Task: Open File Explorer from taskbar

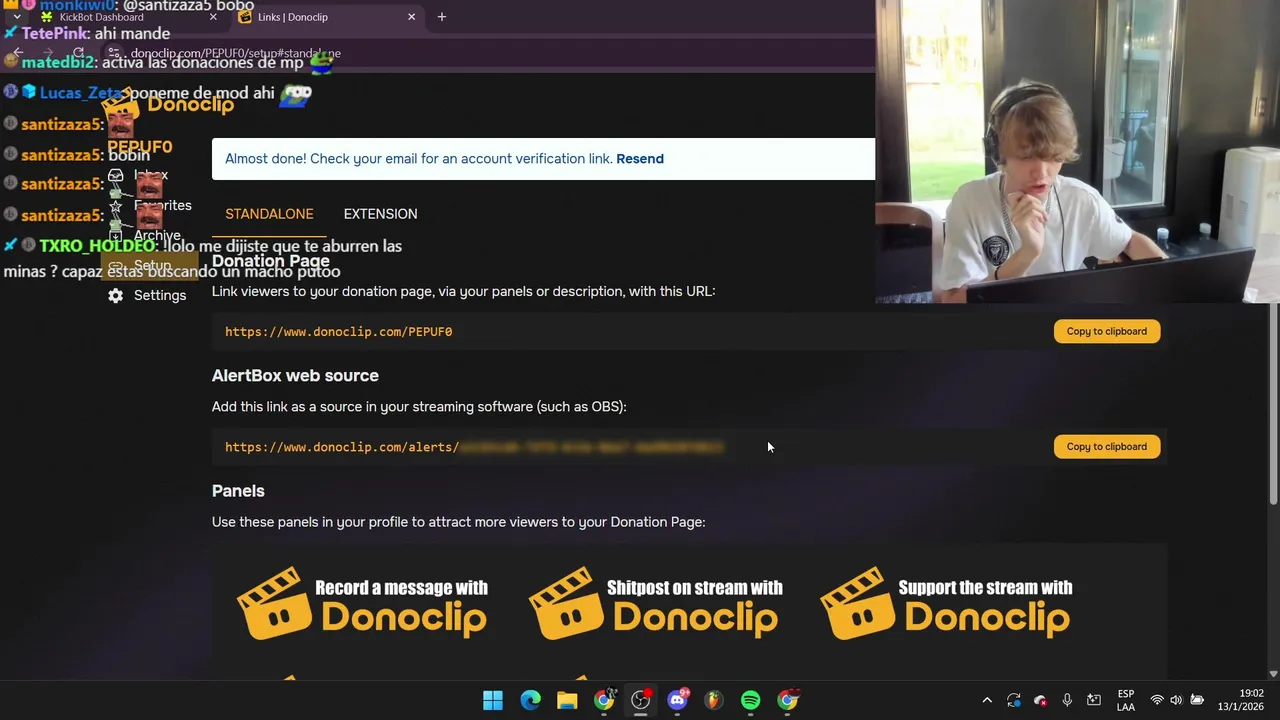Action: (567, 700)
